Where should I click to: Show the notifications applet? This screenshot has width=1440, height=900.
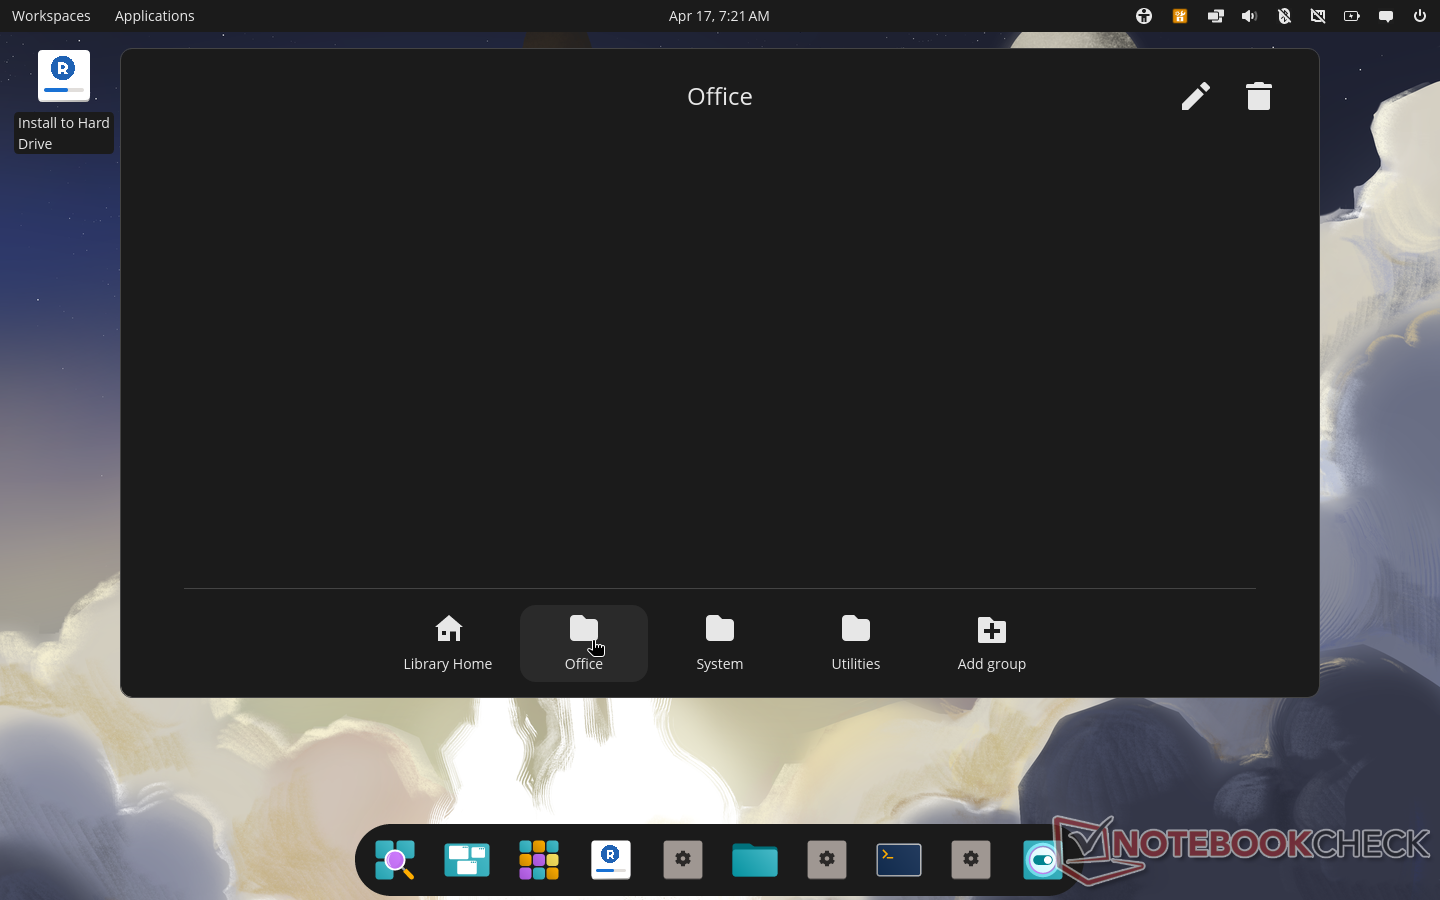1386,16
